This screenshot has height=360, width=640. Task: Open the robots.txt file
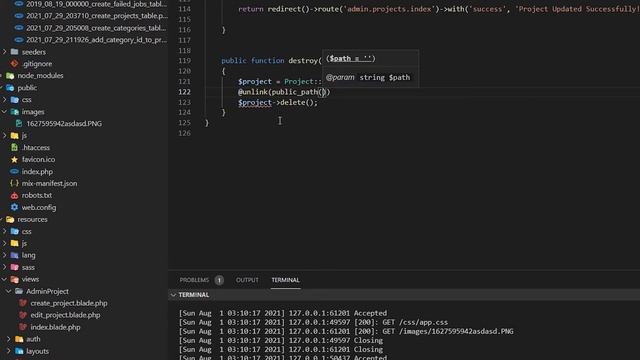click(37, 196)
